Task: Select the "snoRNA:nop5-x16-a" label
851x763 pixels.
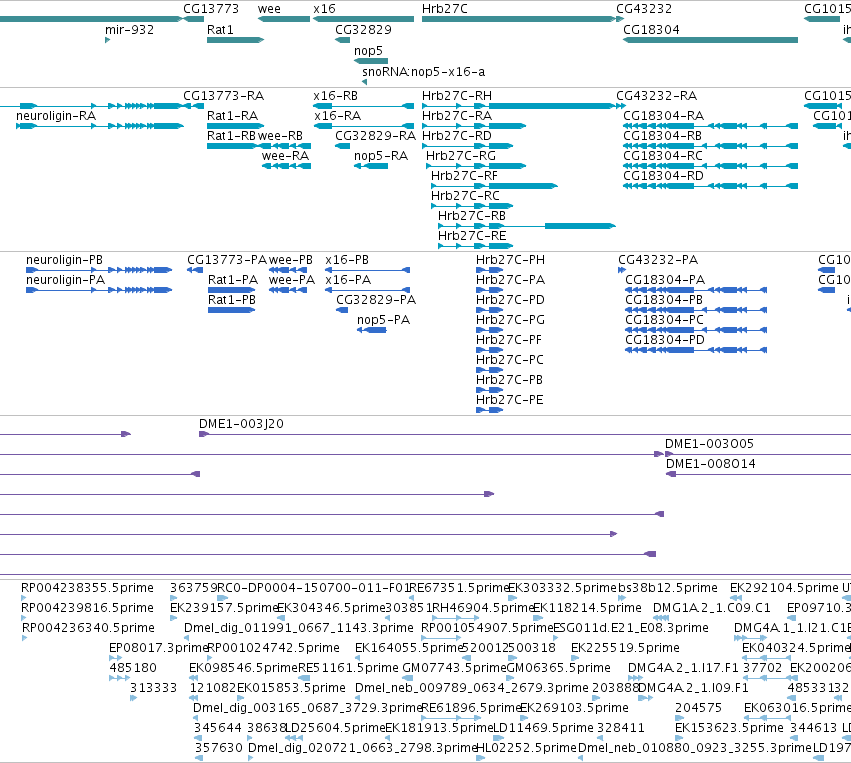Action: [423, 72]
